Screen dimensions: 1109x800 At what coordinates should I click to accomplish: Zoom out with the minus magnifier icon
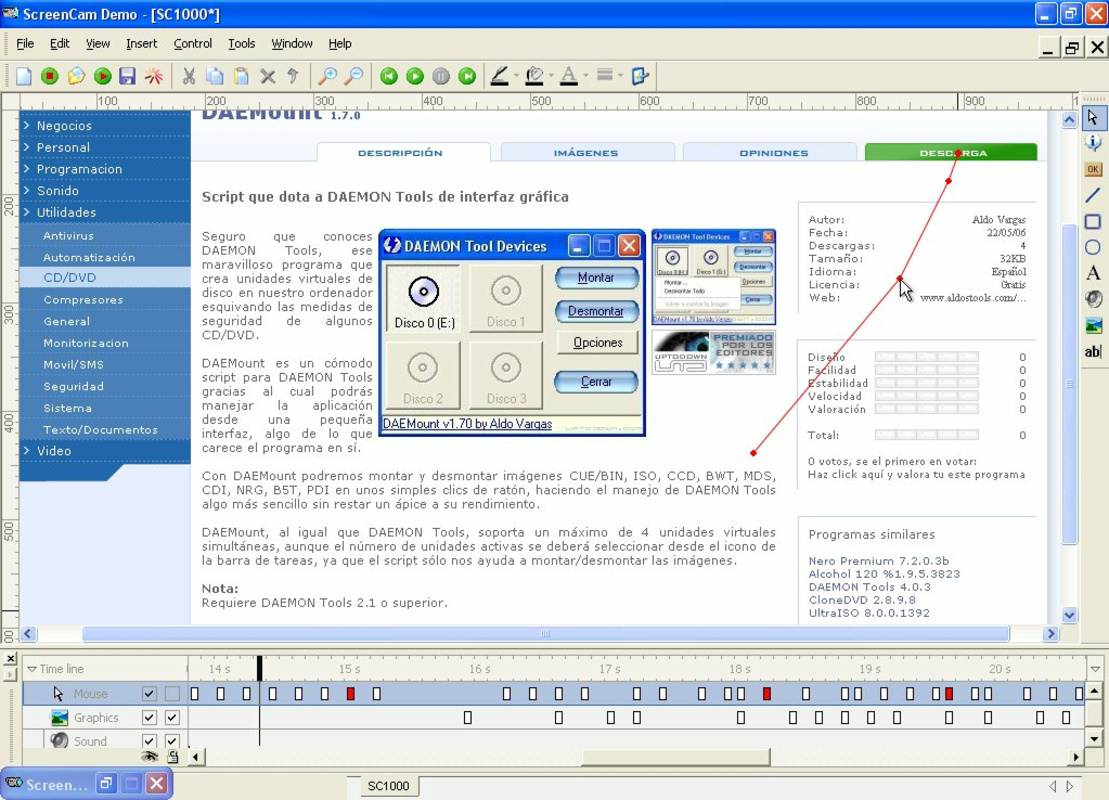tap(354, 76)
